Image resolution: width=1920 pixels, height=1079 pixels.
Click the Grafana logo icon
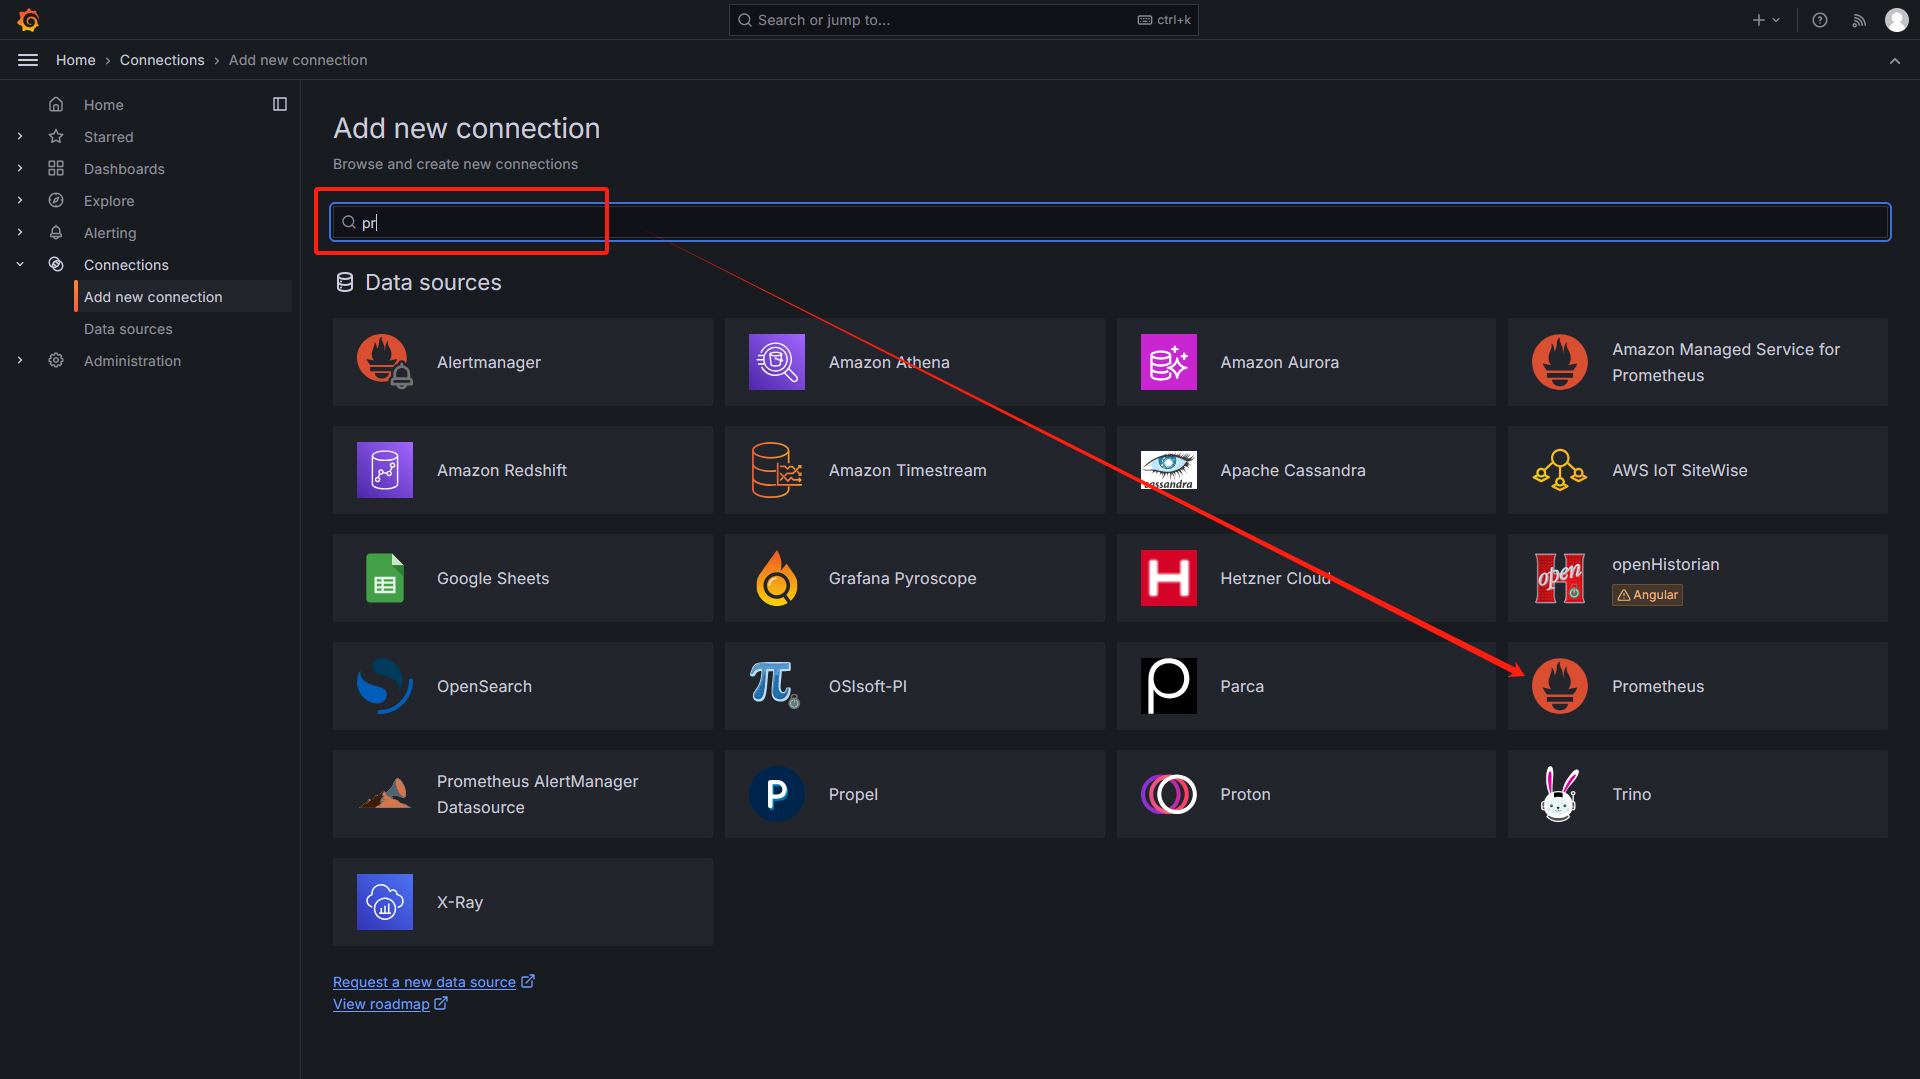click(x=28, y=20)
